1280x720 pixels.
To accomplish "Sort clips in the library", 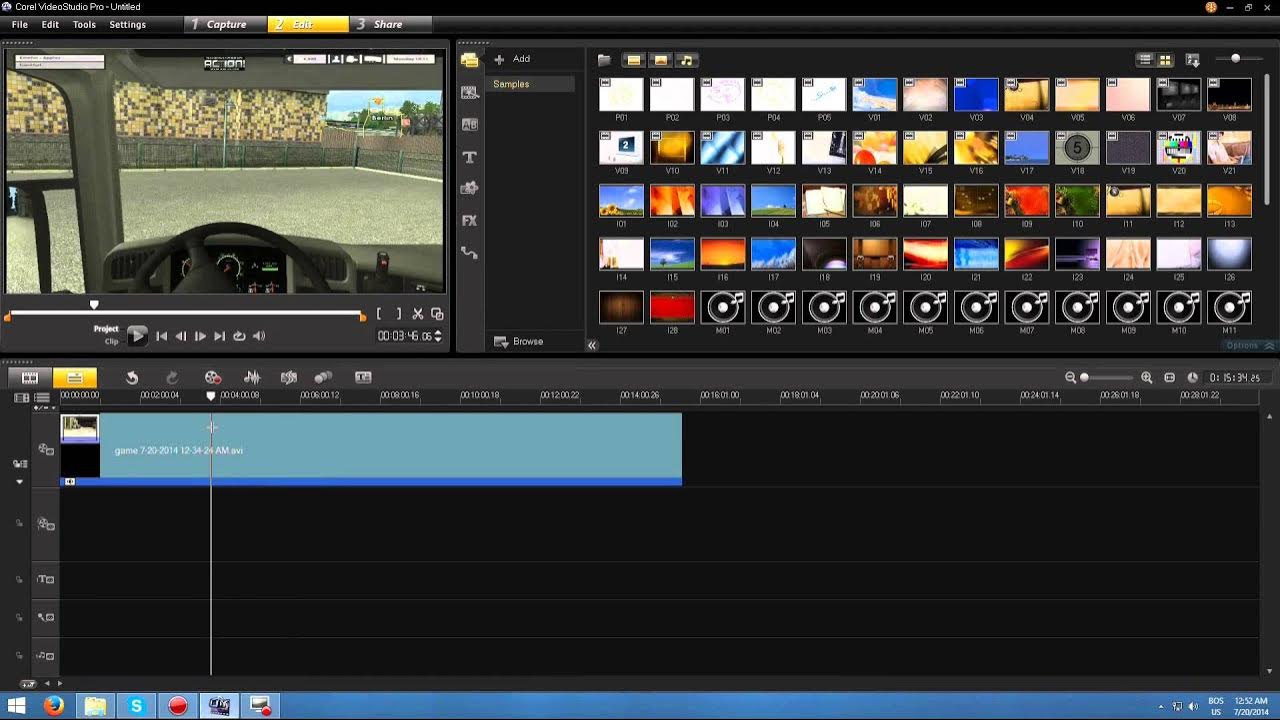I will click(1192, 60).
